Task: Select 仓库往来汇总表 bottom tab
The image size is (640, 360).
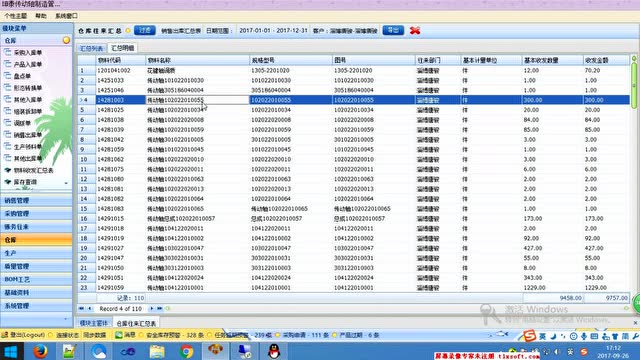Action: (x=136, y=323)
